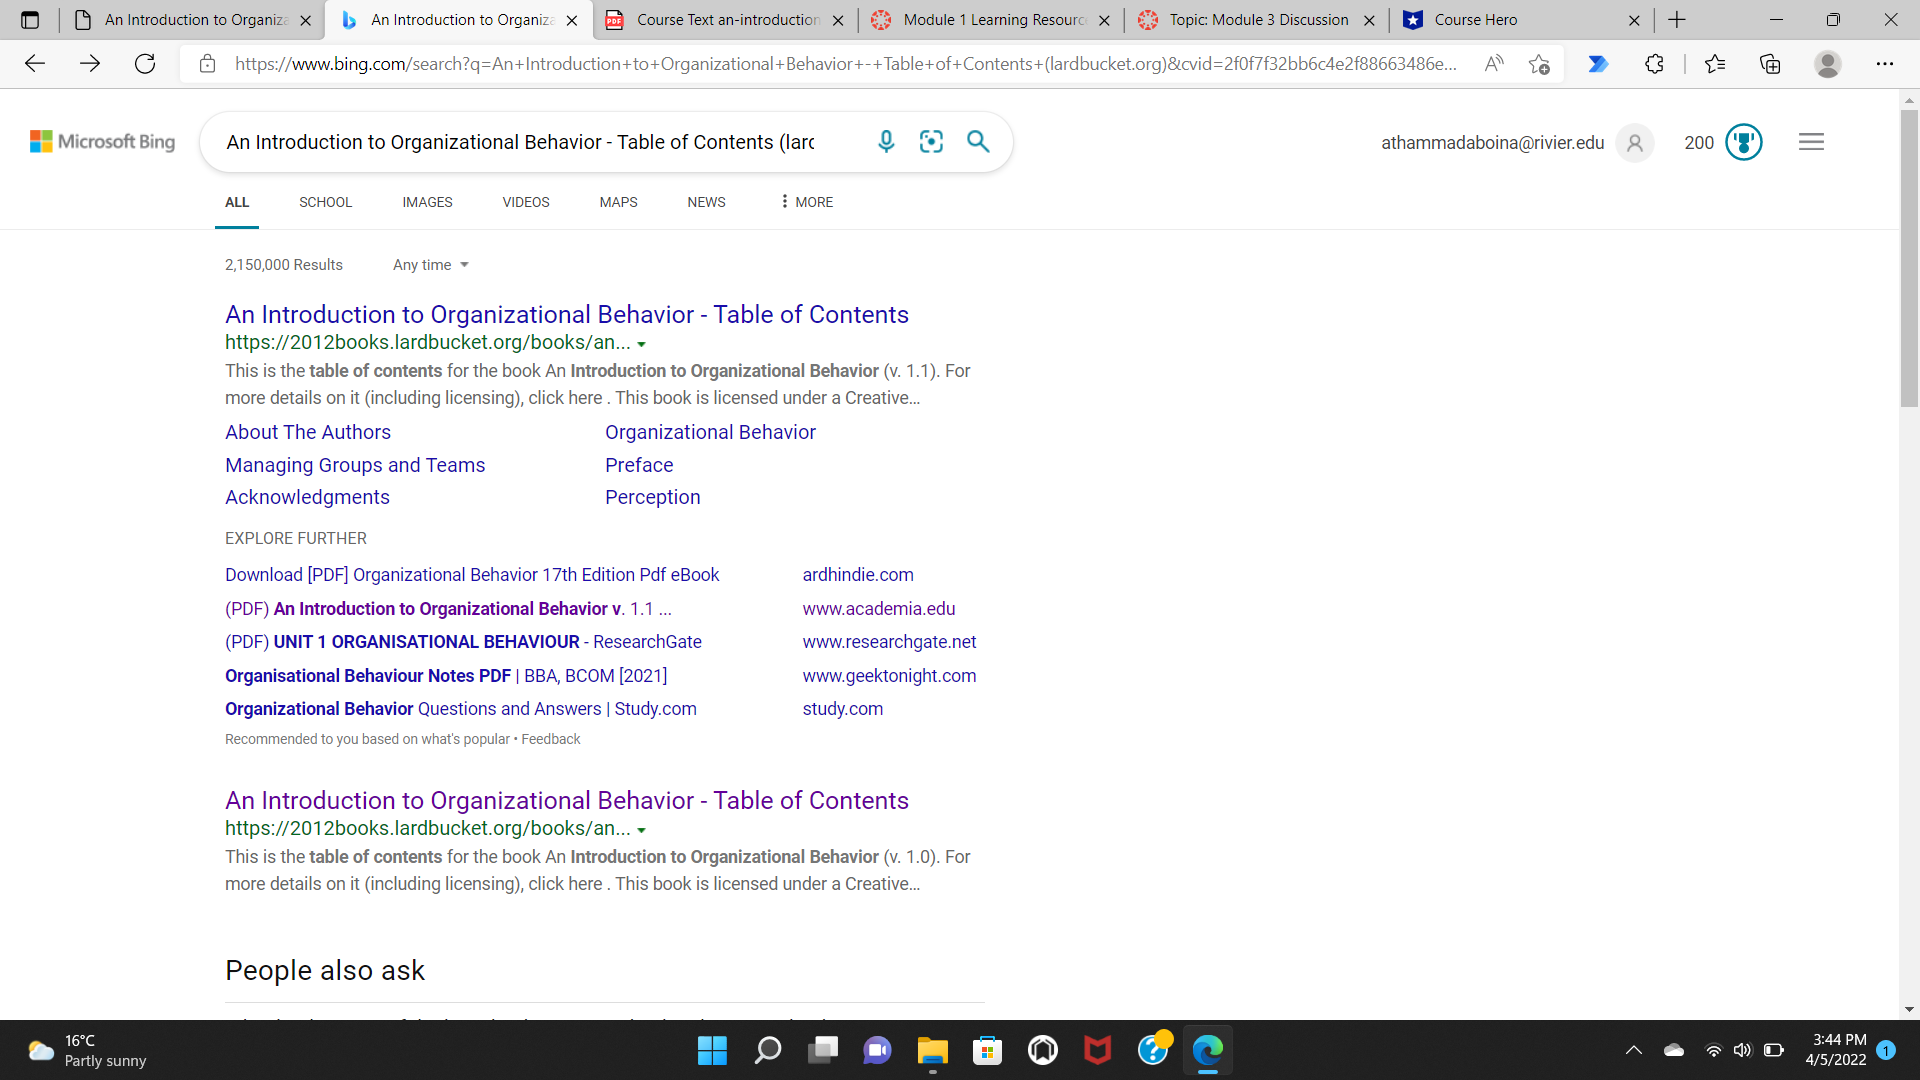1920x1080 pixels.
Task: Open a new browser tab
Action: point(1677,20)
